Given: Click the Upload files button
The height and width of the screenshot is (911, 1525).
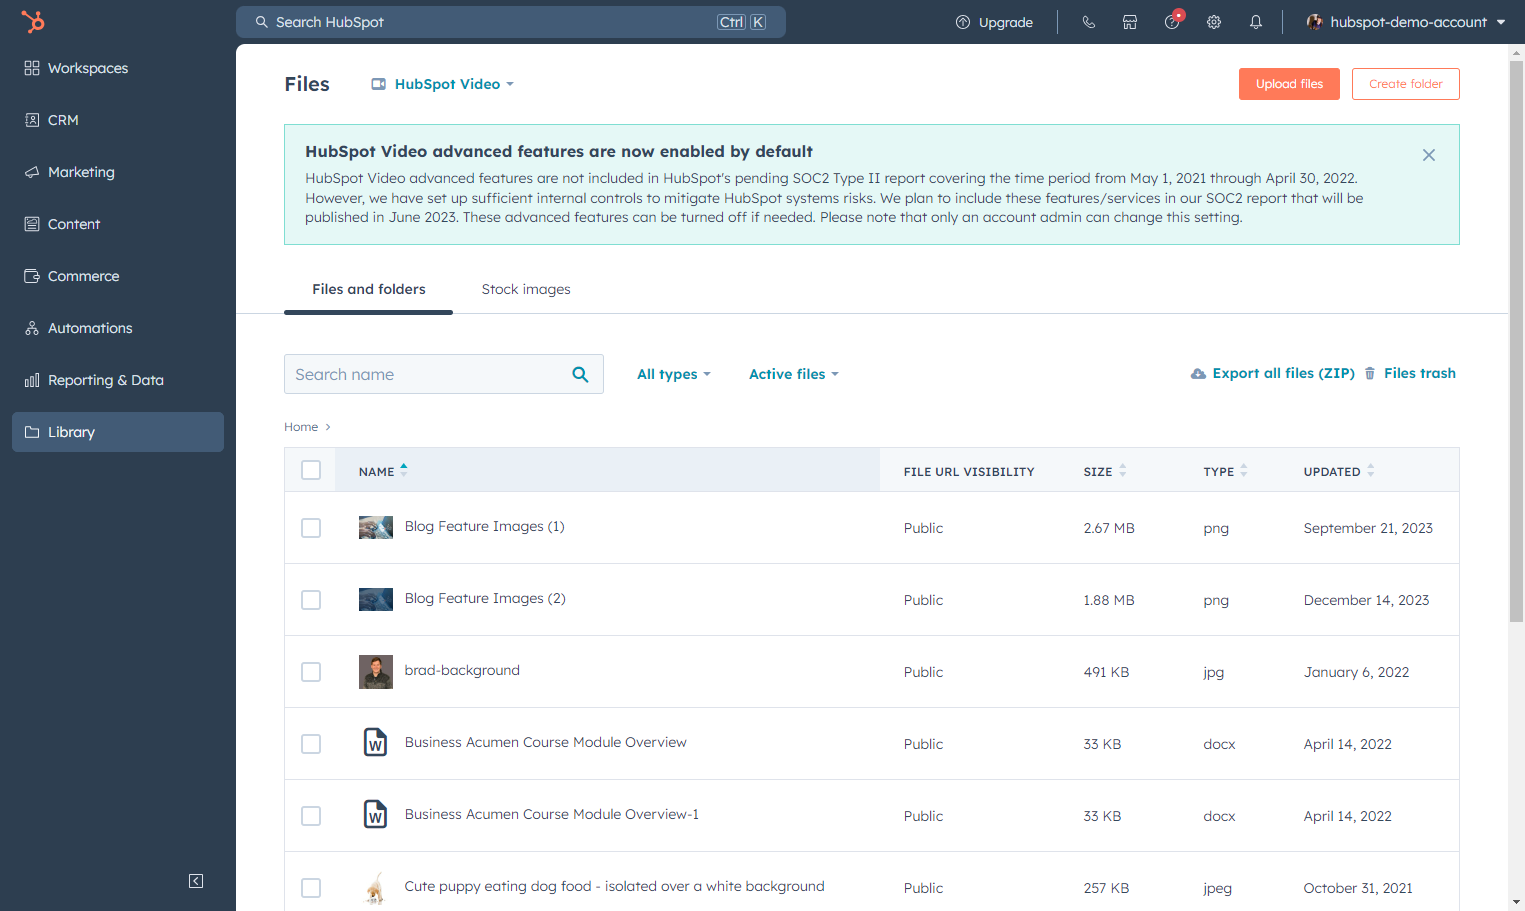Looking at the screenshot, I should tap(1289, 84).
